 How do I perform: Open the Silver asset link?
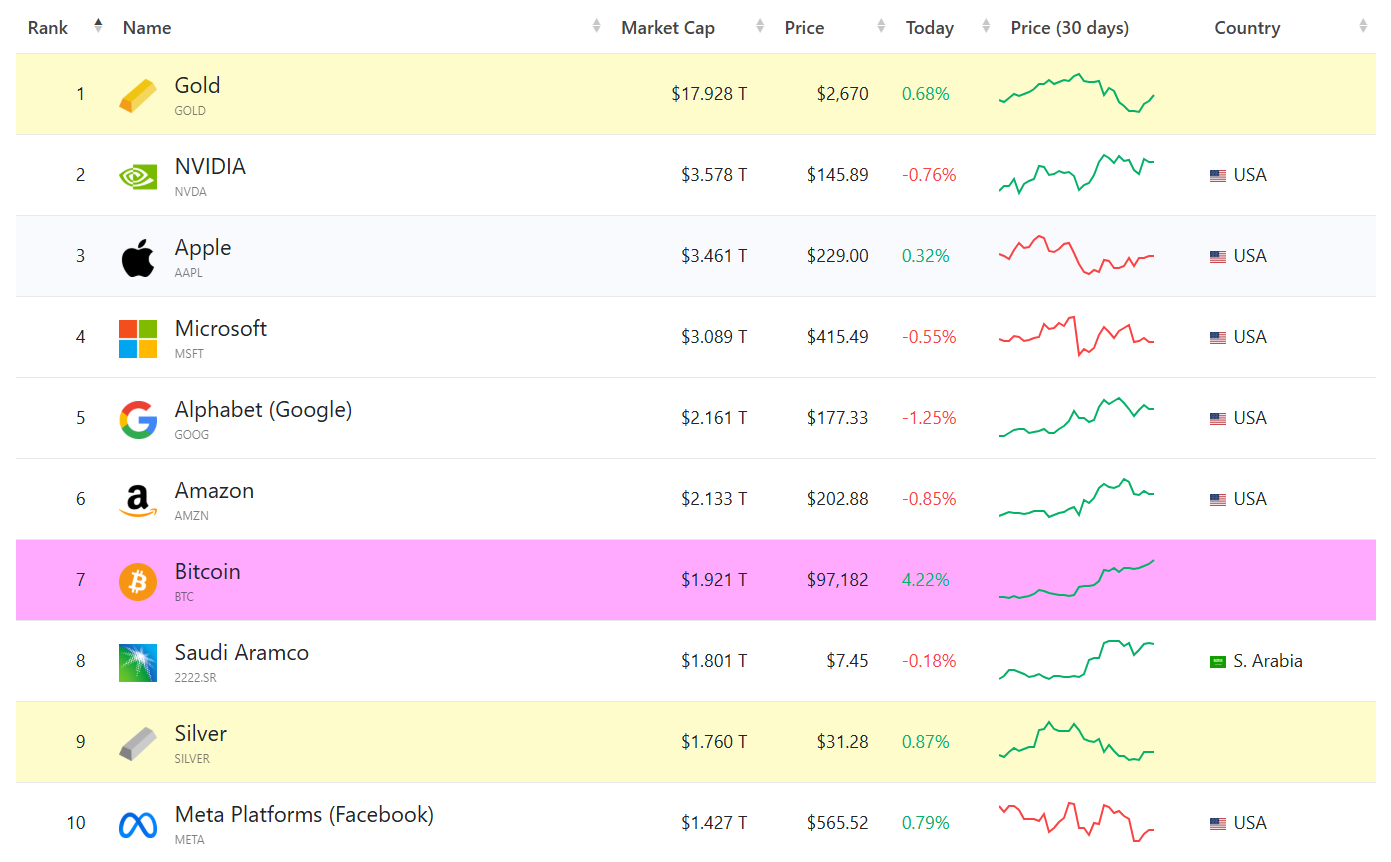click(201, 734)
